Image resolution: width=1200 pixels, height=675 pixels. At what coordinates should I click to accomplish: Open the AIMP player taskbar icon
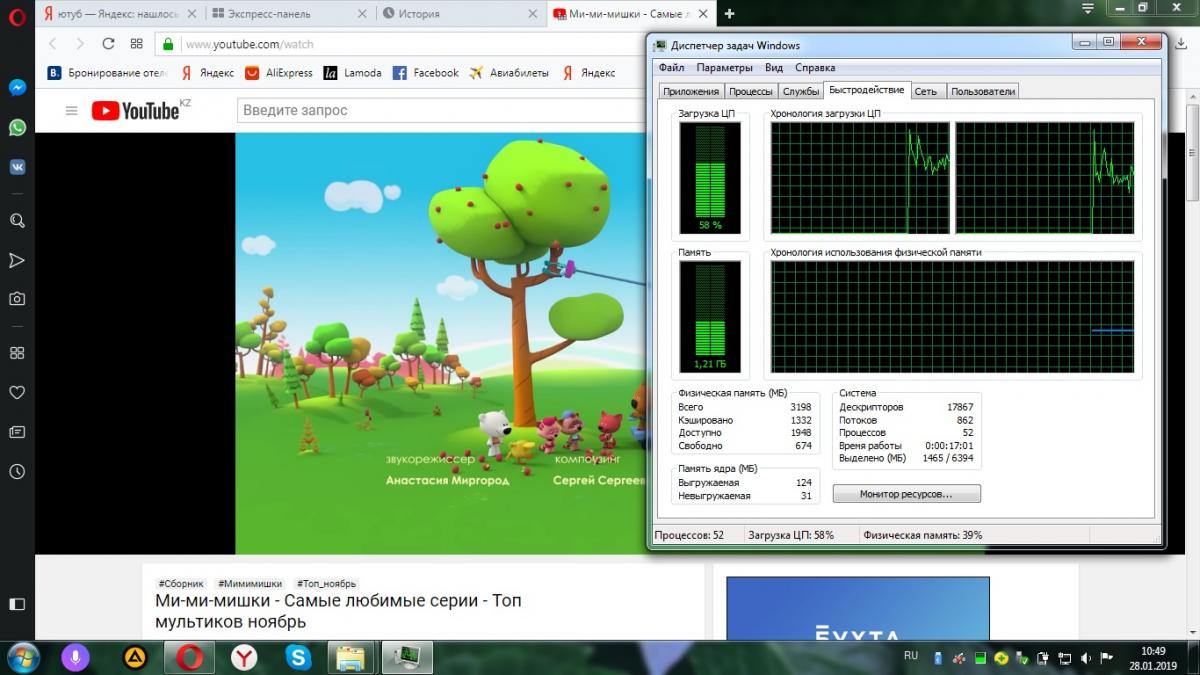pyautogui.click(x=132, y=657)
